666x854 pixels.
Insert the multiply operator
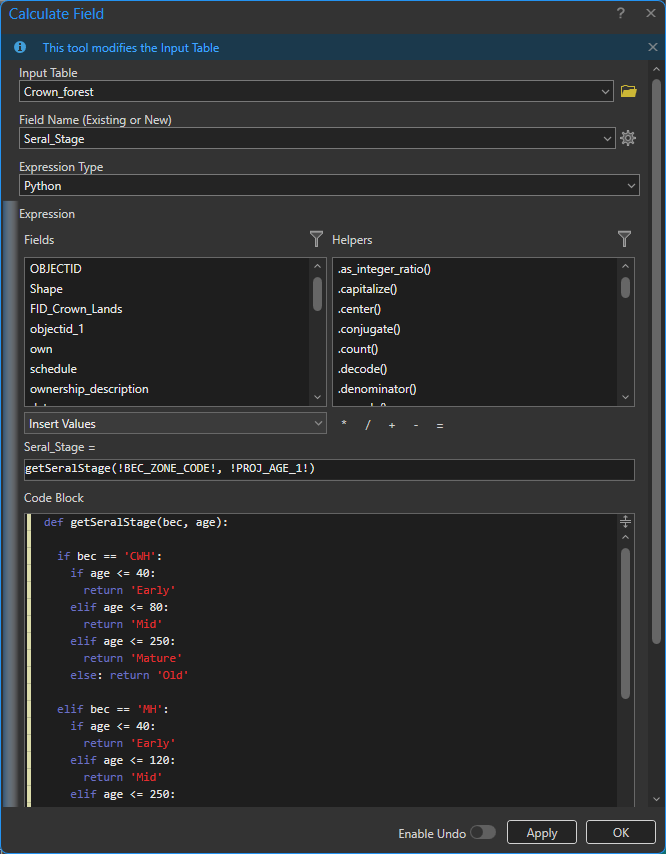tap(344, 425)
